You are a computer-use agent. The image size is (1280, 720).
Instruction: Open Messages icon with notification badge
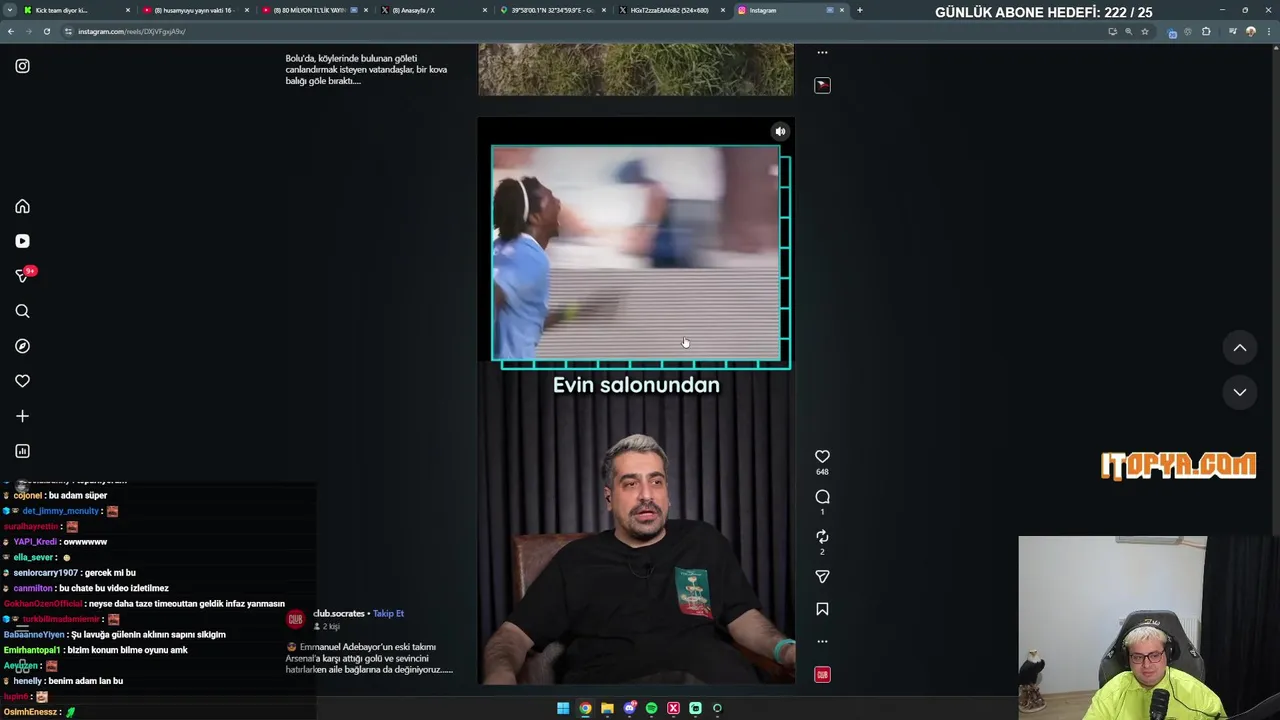click(24, 275)
